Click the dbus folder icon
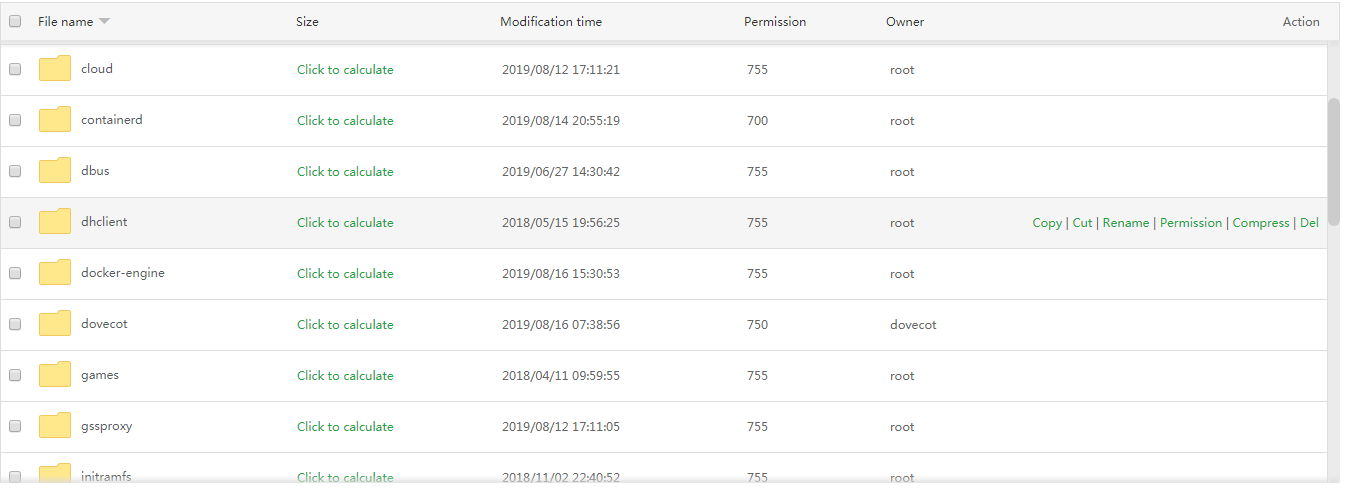This screenshot has height=494, width=1351. click(55, 171)
